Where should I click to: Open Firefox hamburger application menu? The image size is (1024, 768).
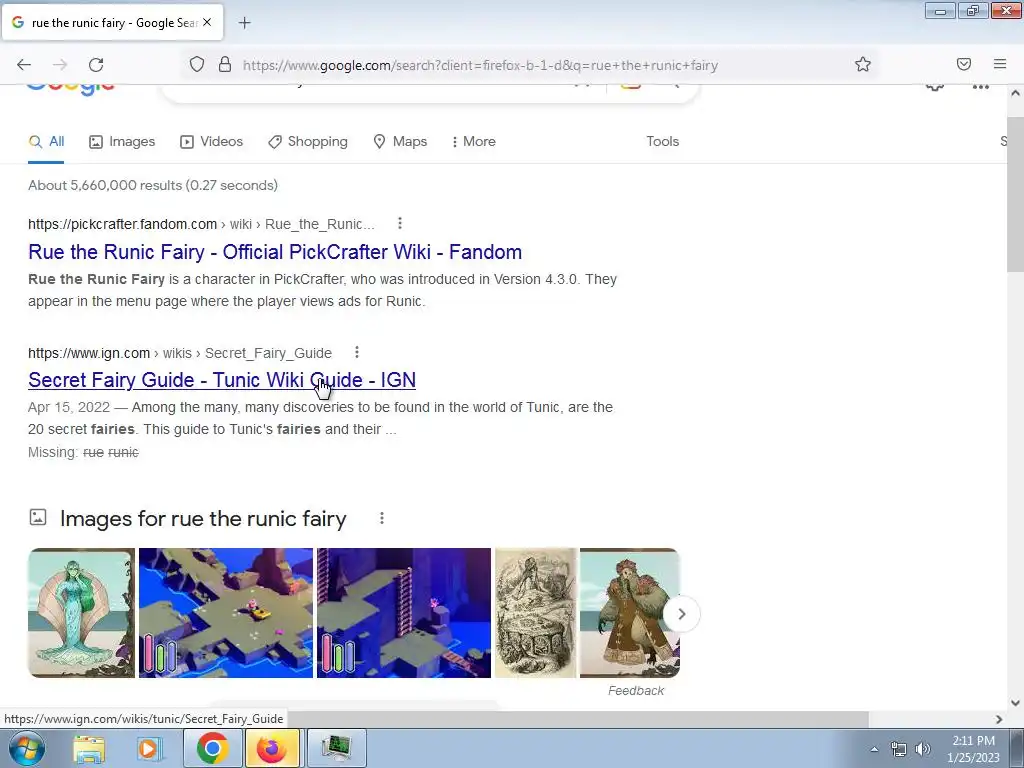1000,64
